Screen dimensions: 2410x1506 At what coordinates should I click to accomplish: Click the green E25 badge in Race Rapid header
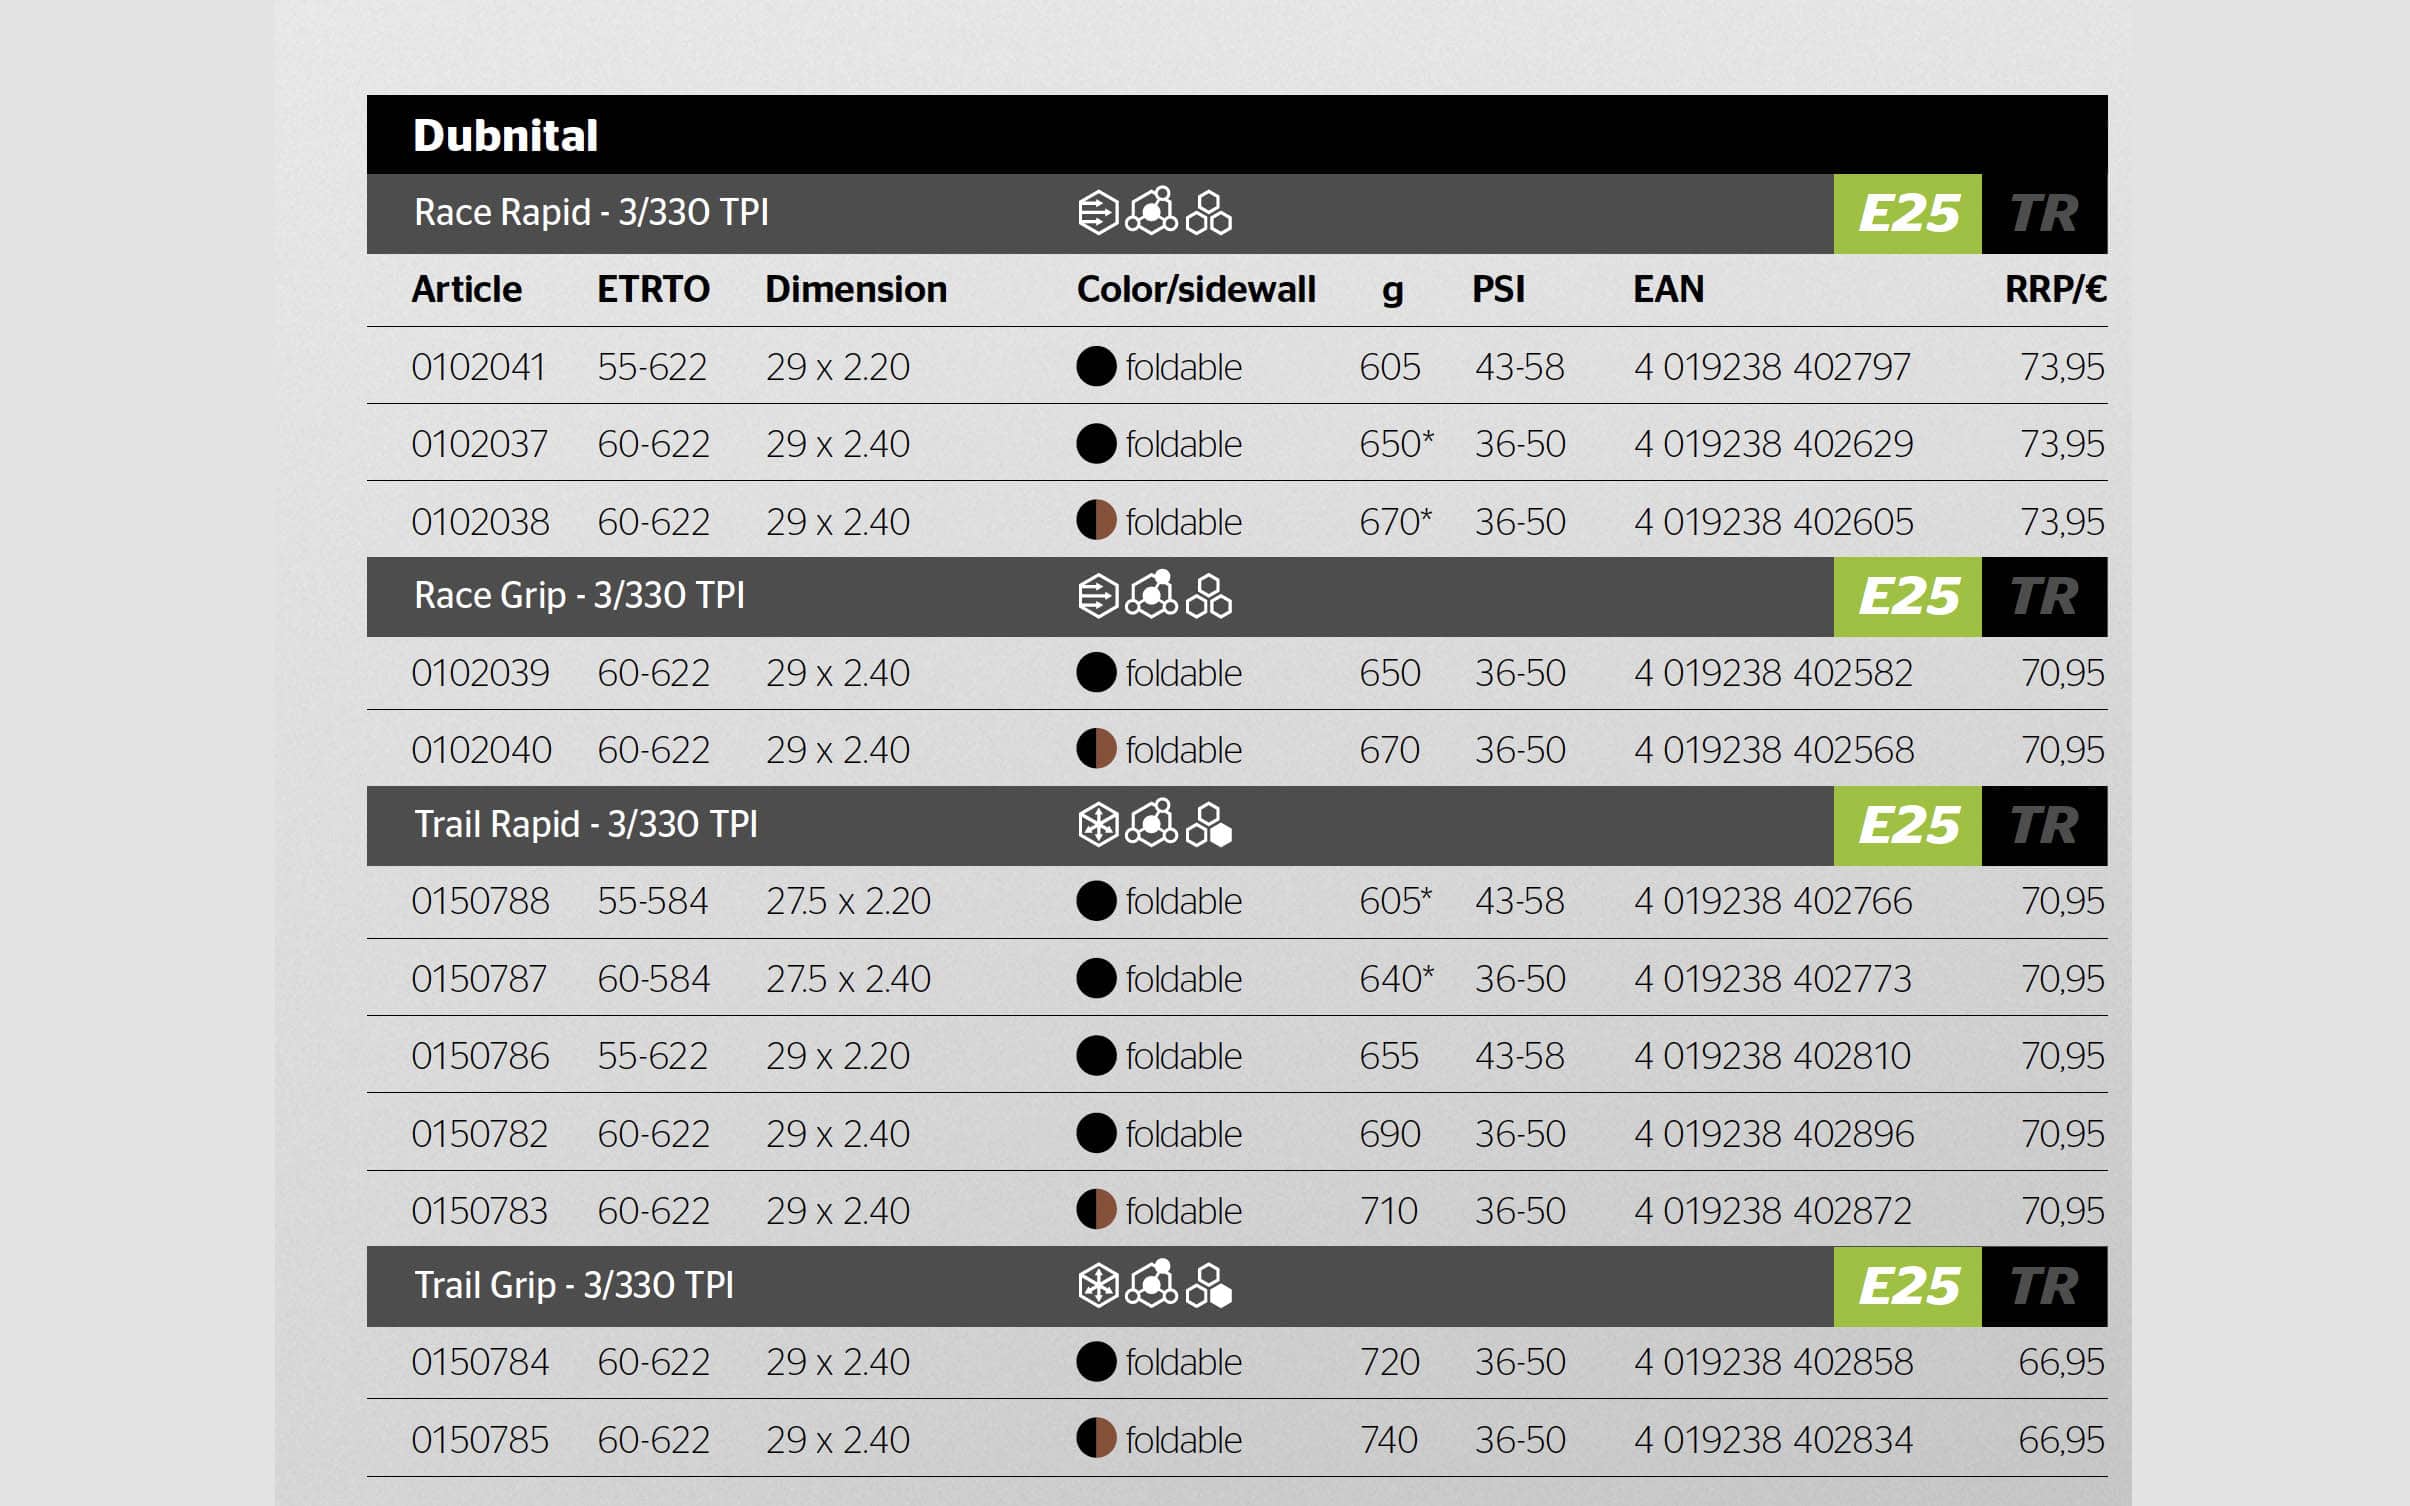coord(1907,214)
